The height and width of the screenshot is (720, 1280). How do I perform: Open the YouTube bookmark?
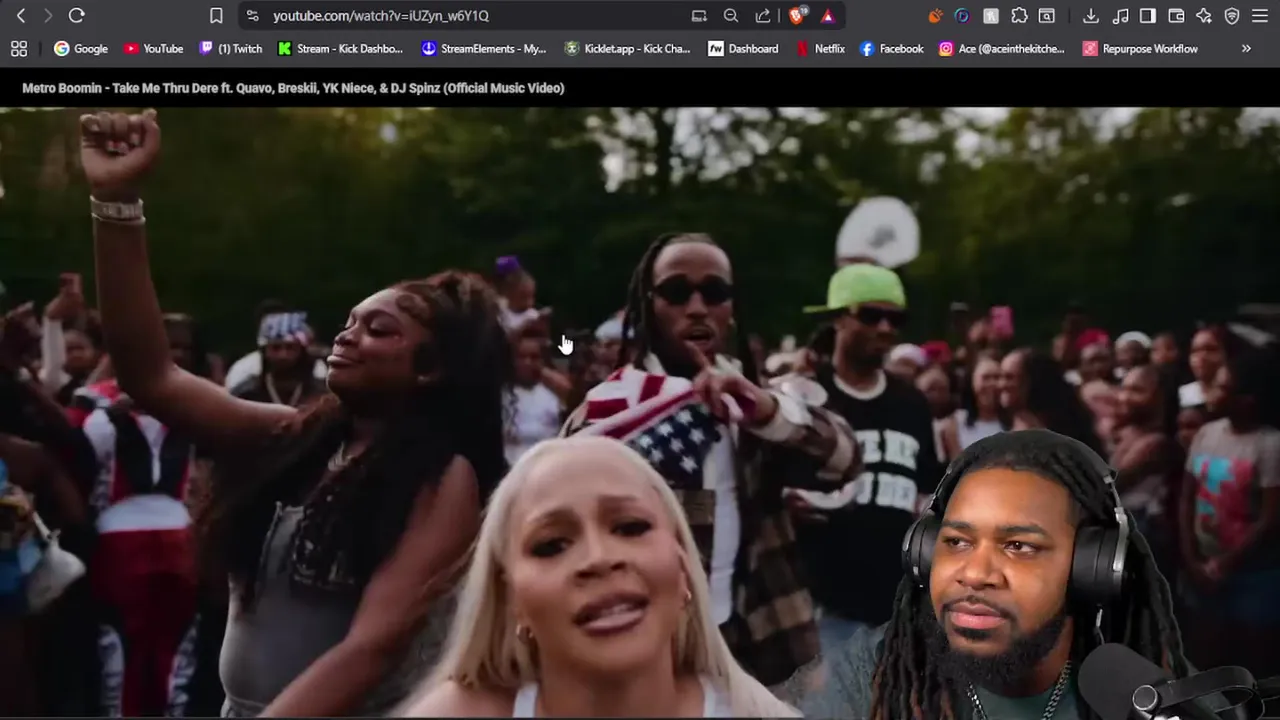tap(154, 48)
